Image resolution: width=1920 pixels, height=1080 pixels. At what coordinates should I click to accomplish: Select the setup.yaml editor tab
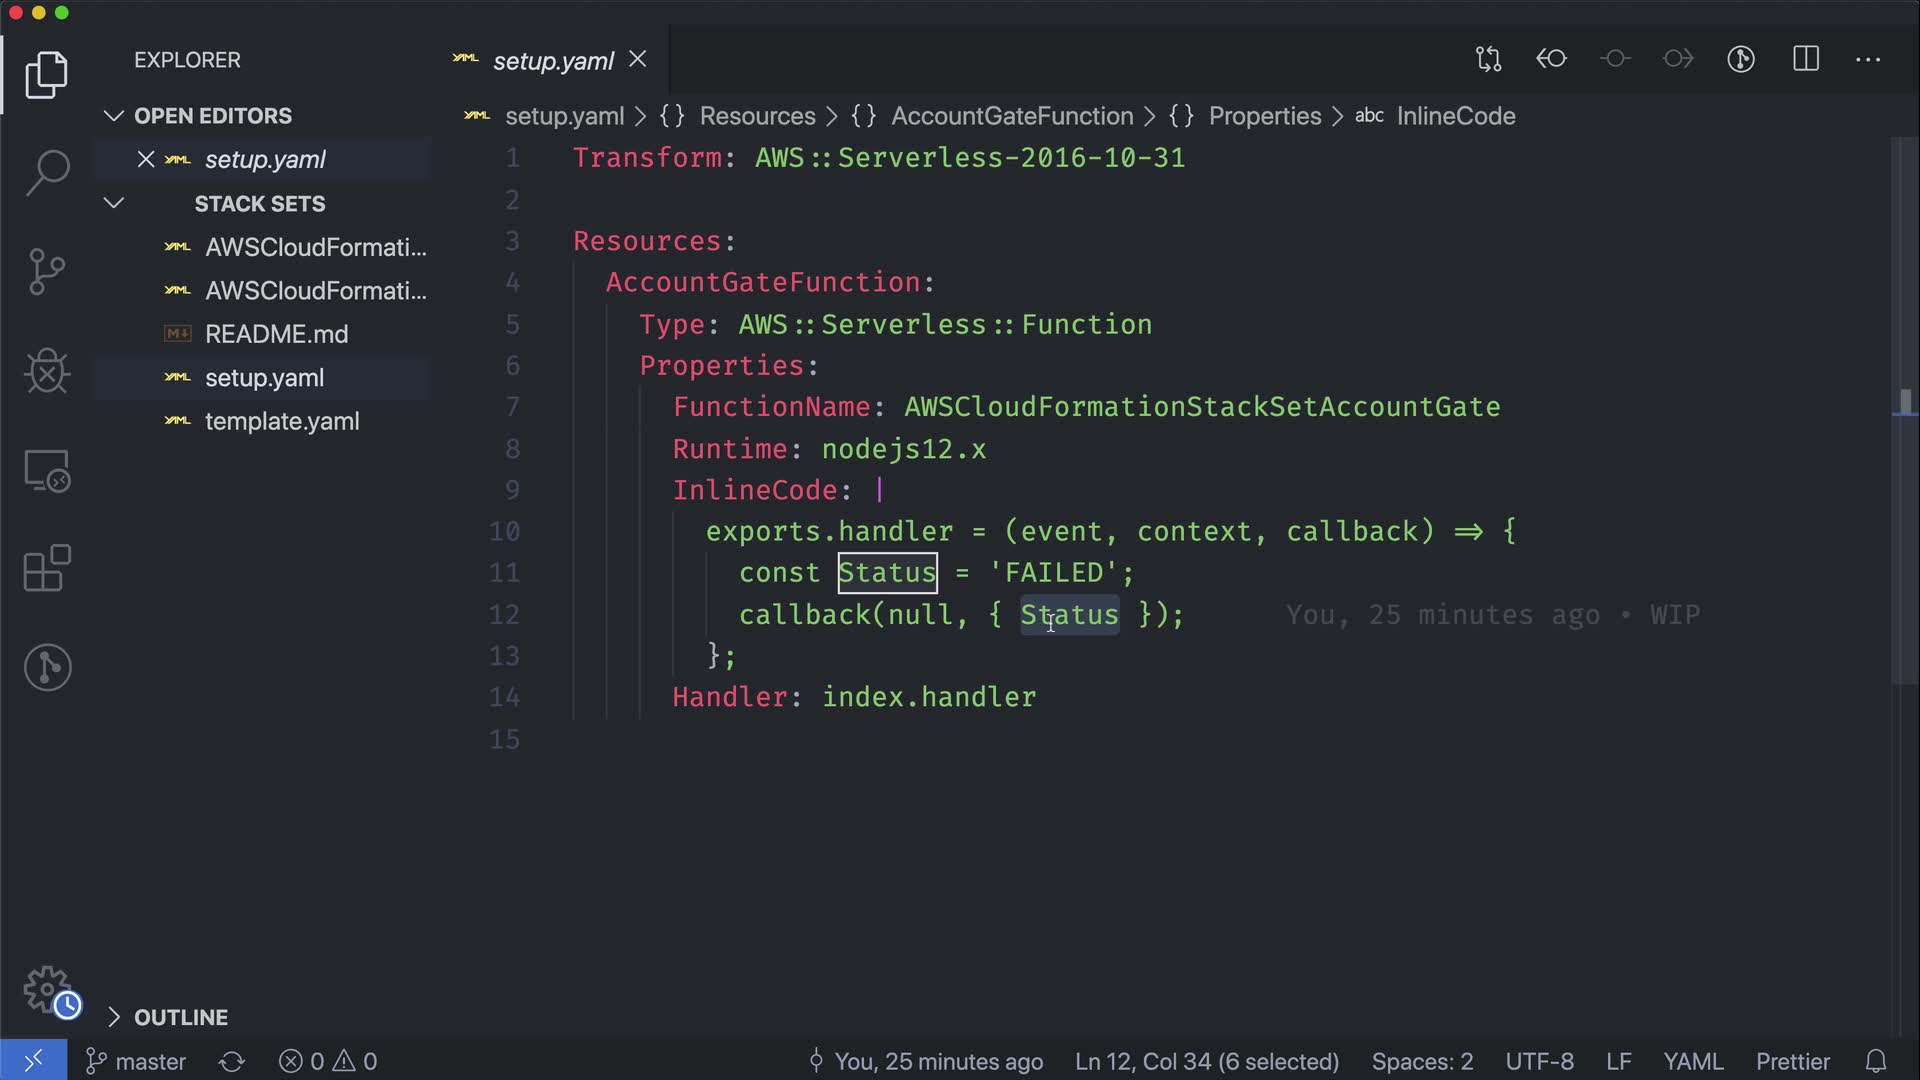552,61
